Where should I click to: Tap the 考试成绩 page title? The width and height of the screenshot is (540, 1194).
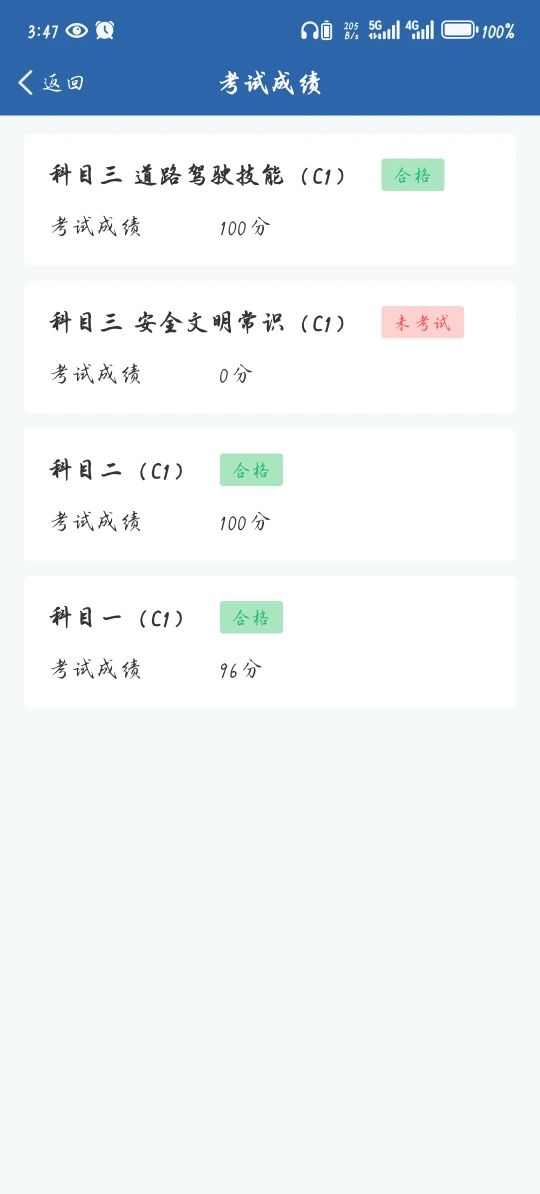(x=270, y=83)
